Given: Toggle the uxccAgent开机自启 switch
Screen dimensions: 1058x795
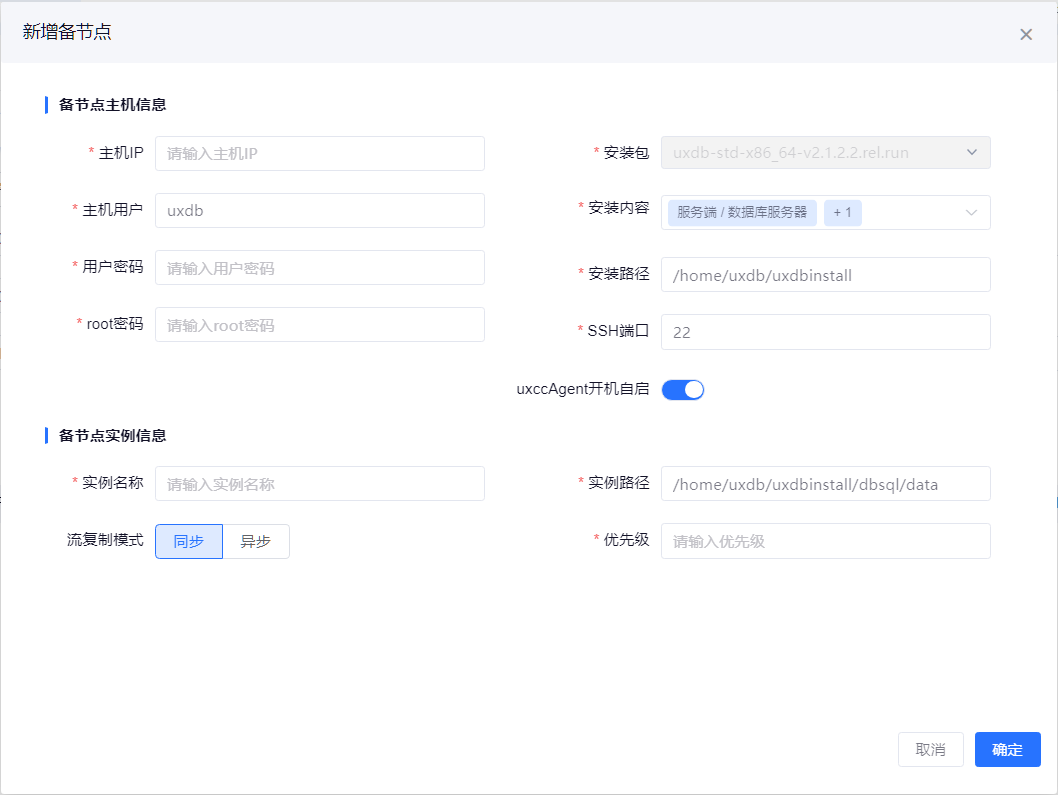Looking at the screenshot, I should pos(683,390).
